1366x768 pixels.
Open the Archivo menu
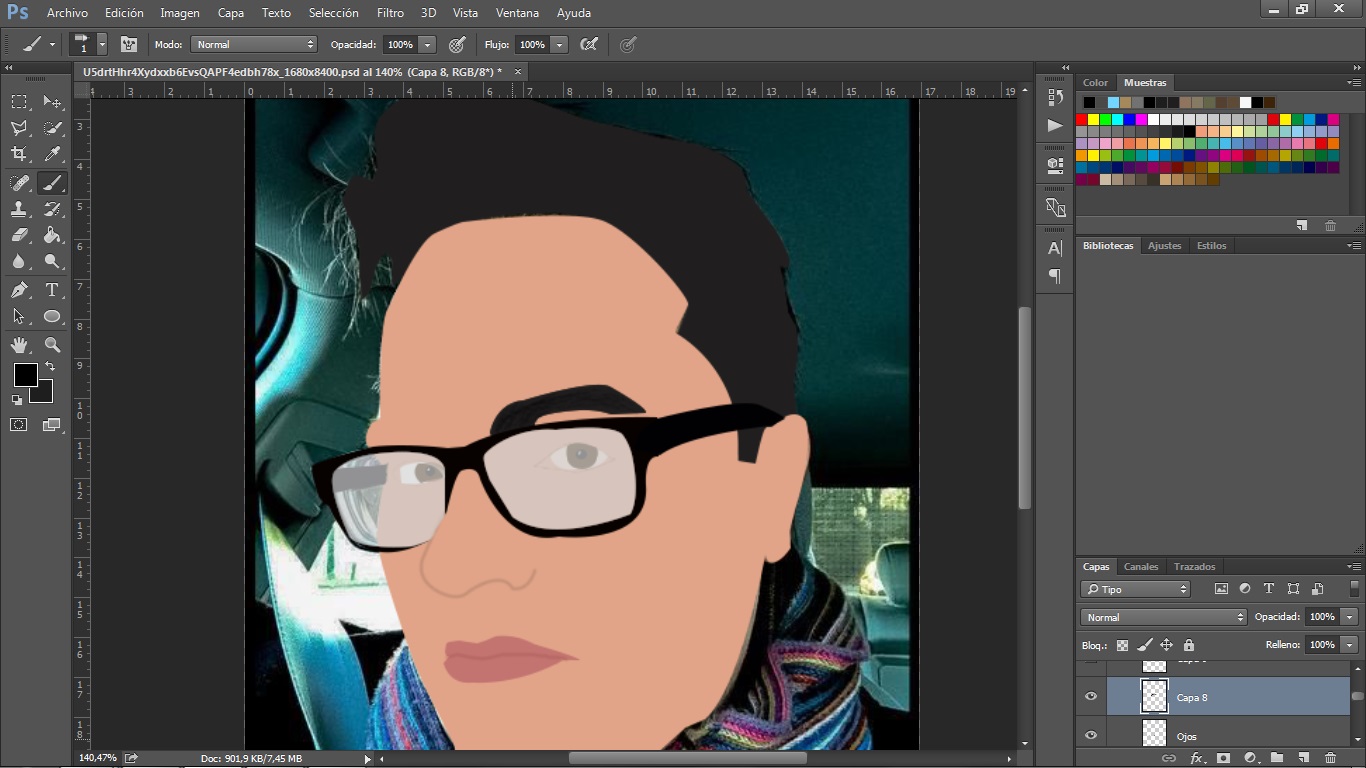click(x=67, y=13)
